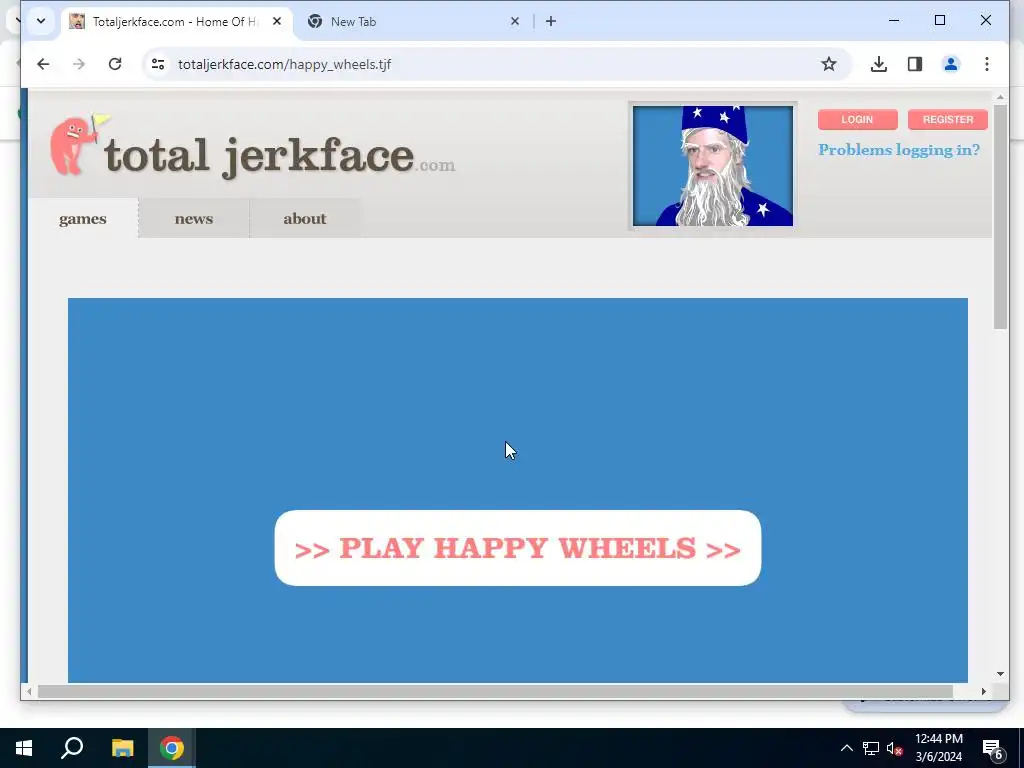The width and height of the screenshot is (1024, 768).
Task: Select the Totaljerkface.com tab
Action: pyautogui.click(x=176, y=22)
